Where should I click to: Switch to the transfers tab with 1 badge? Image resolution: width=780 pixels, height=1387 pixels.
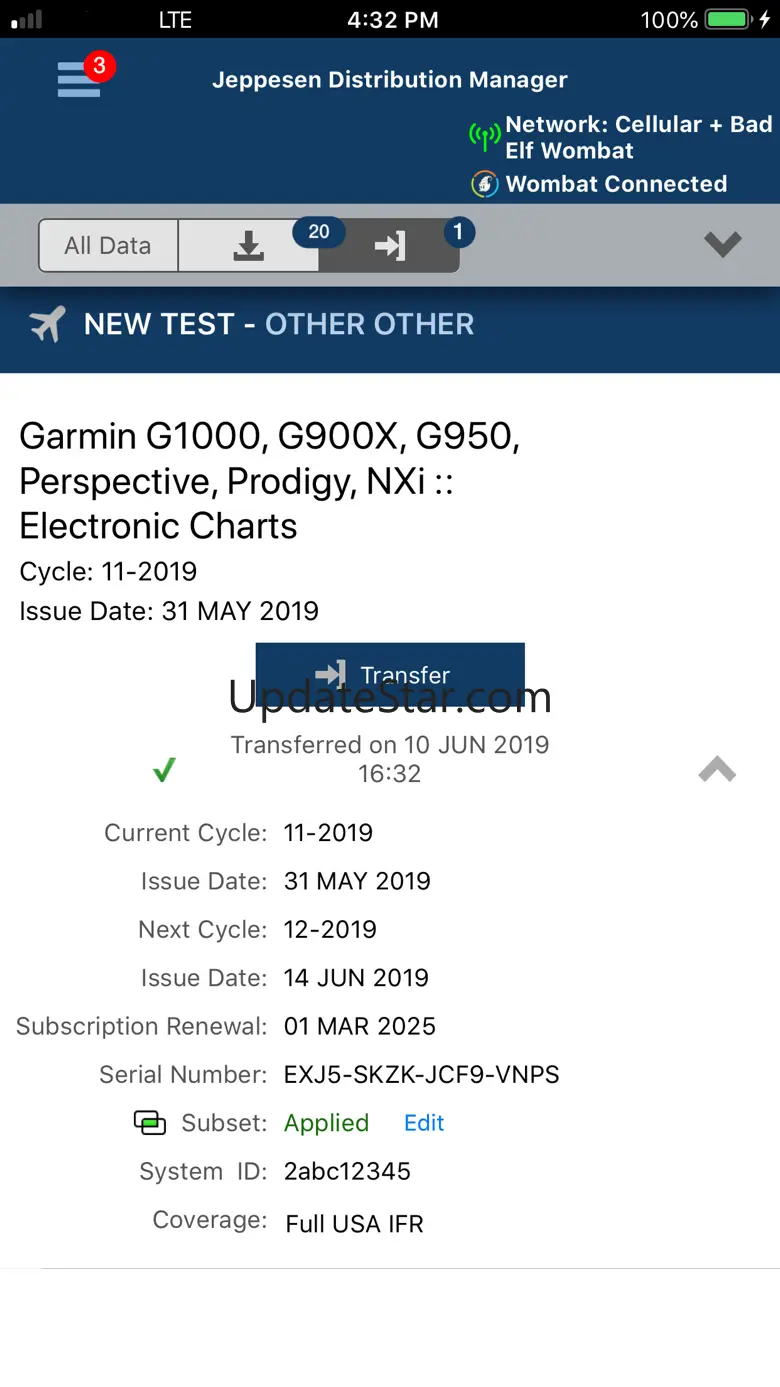(390, 246)
